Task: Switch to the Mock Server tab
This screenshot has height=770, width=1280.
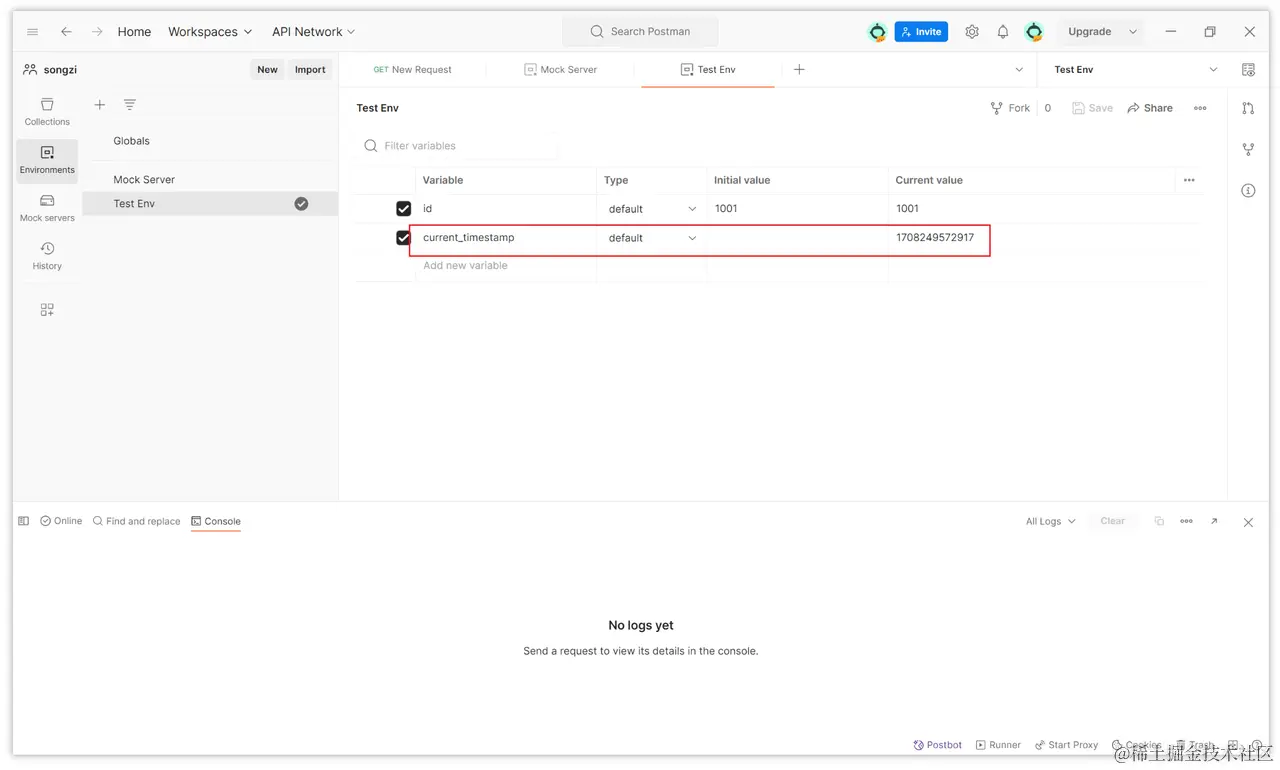Action: pos(560,70)
